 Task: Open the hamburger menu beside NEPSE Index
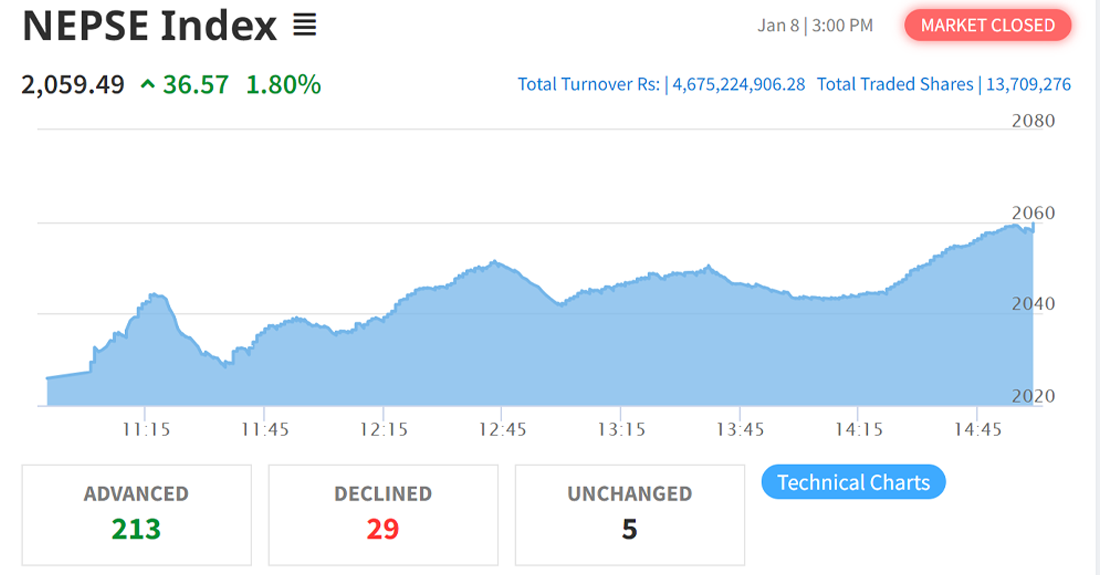(x=305, y=26)
